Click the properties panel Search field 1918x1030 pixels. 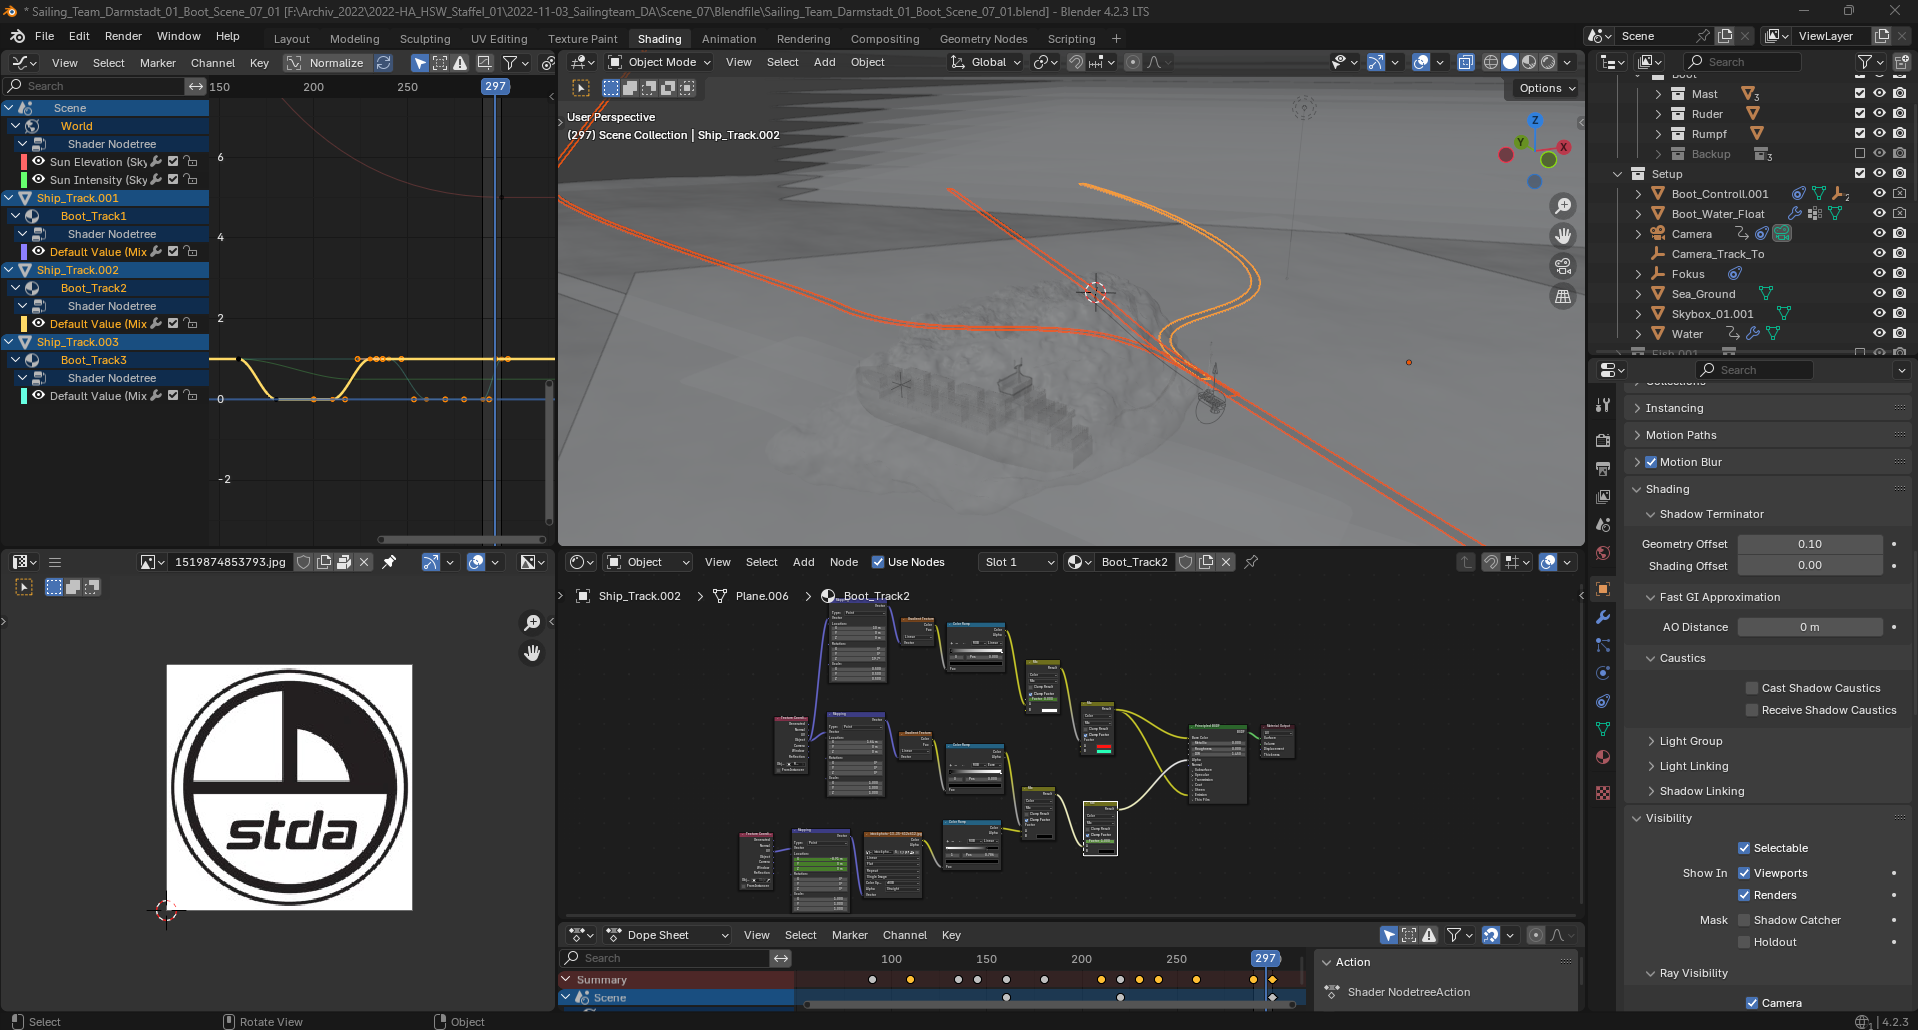point(1755,370)
